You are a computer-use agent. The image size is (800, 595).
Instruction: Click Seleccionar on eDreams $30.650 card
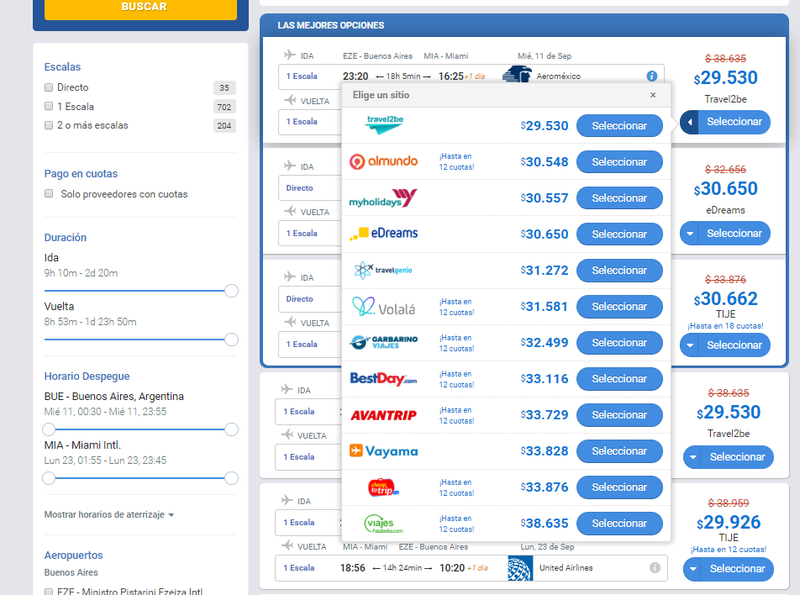coord(734,233)
